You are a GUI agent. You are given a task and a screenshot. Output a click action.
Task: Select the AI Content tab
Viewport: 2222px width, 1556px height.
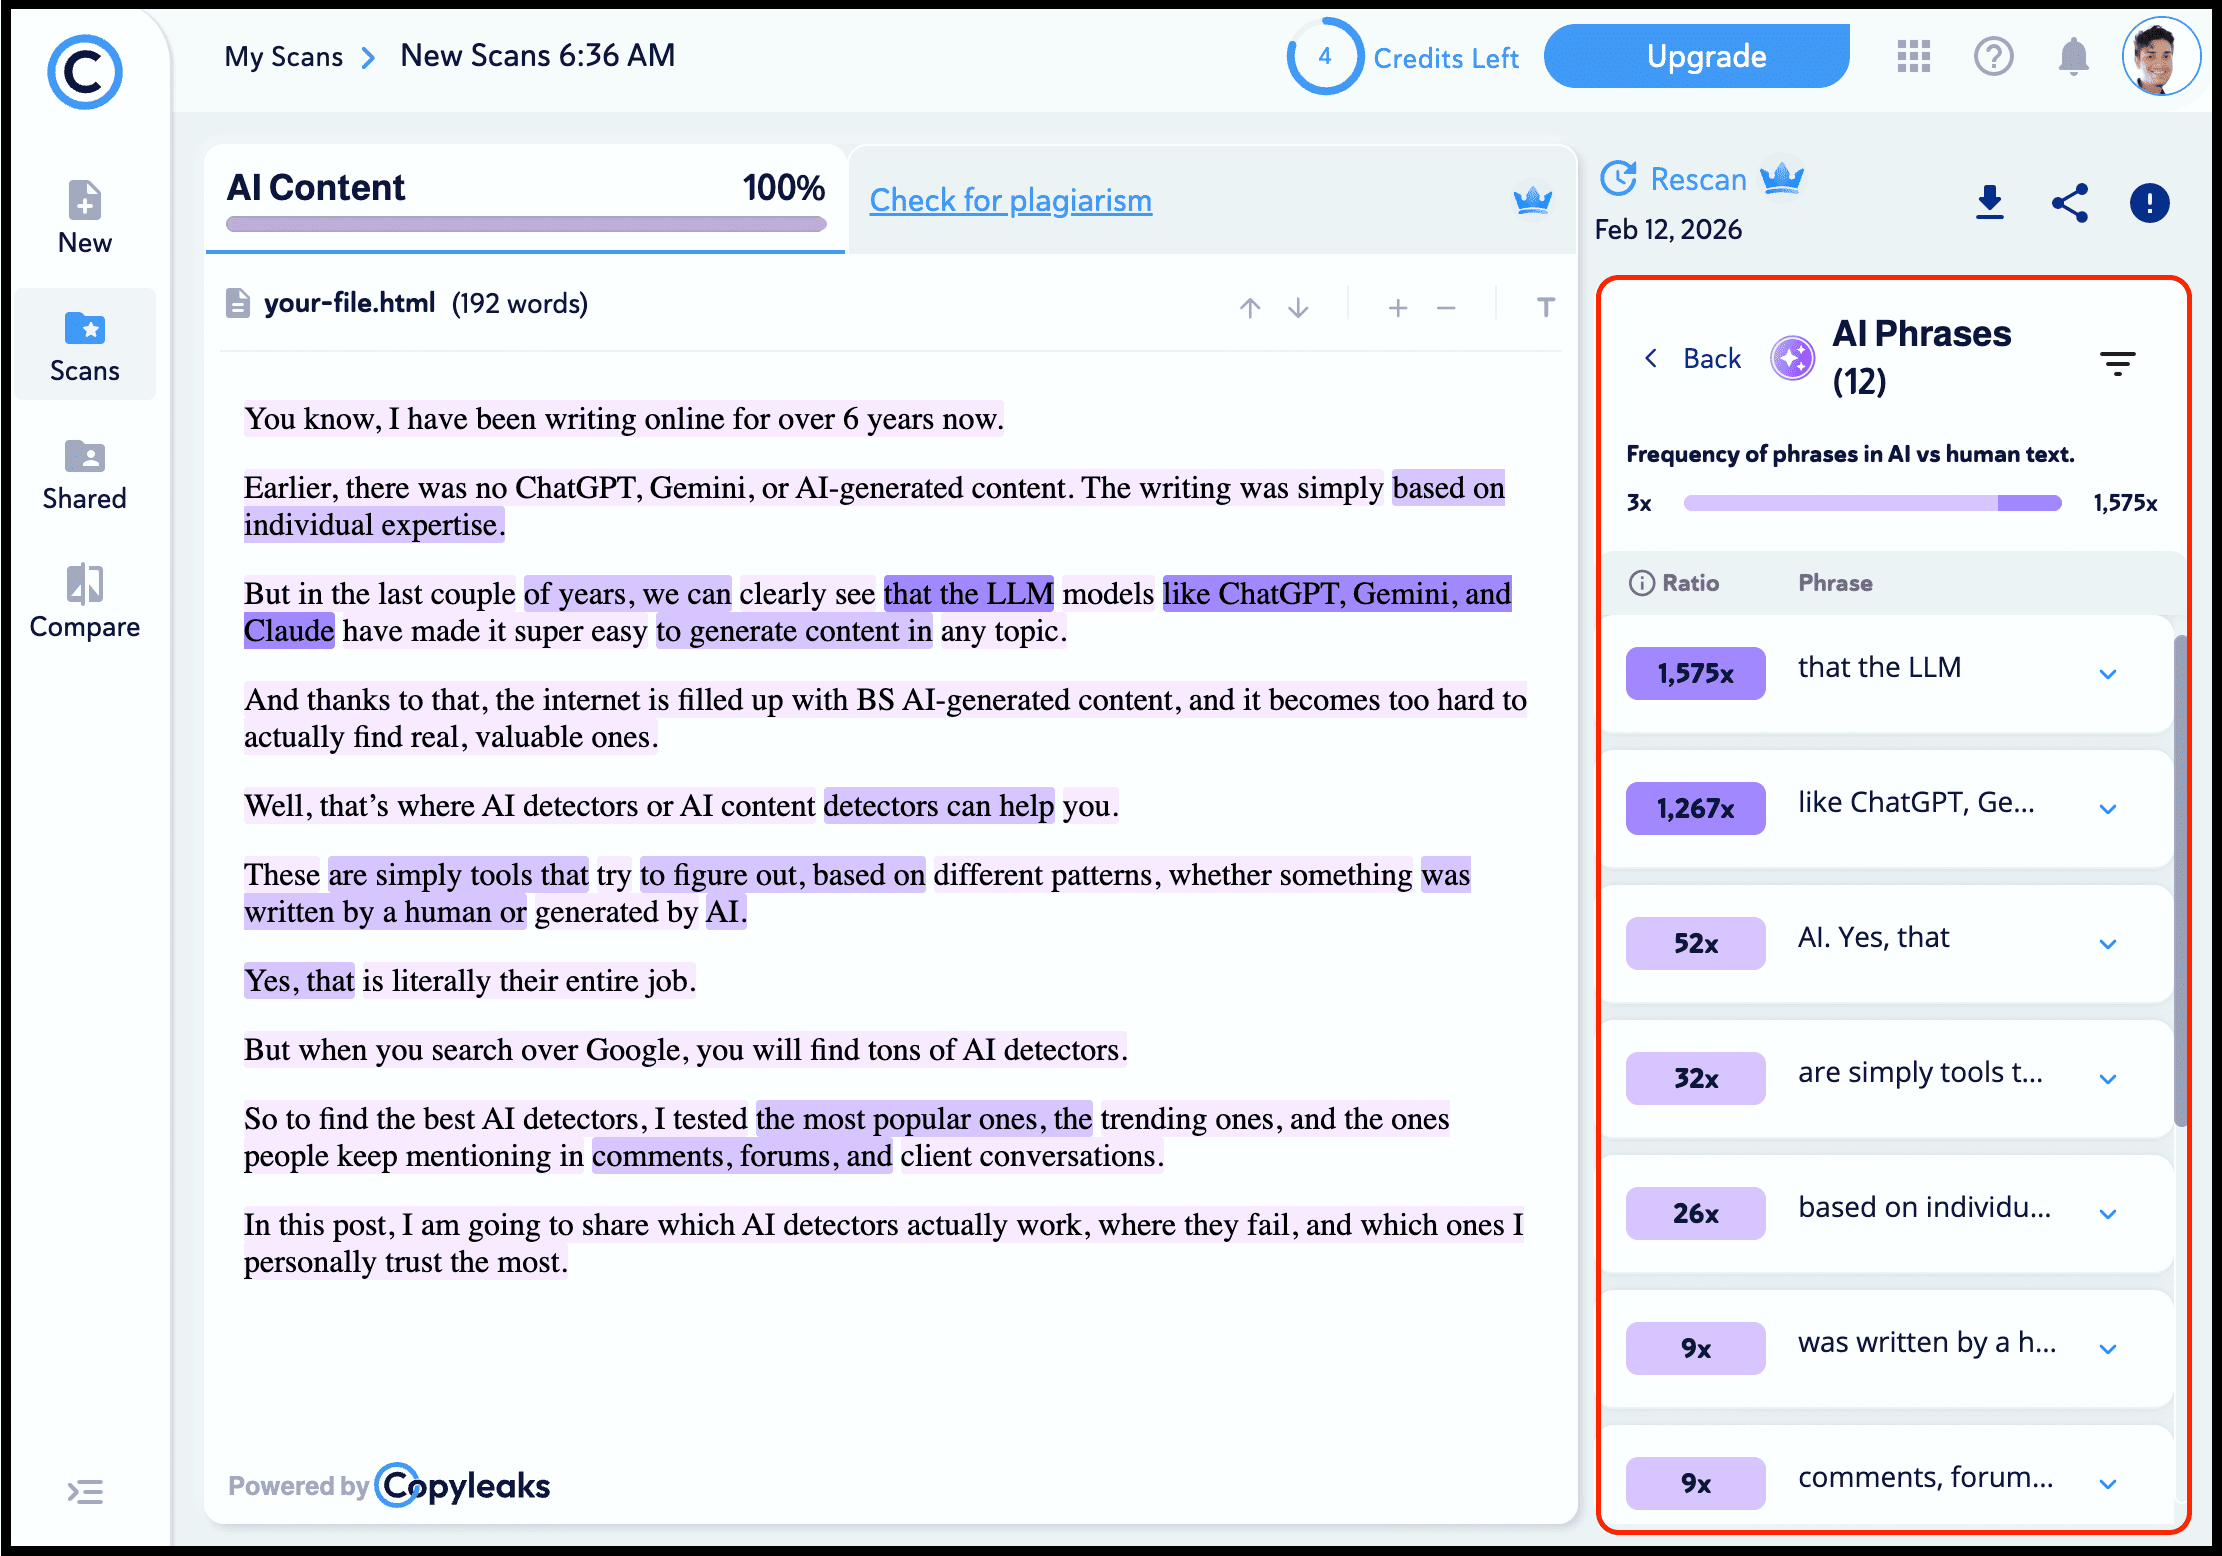pos(525,198)
